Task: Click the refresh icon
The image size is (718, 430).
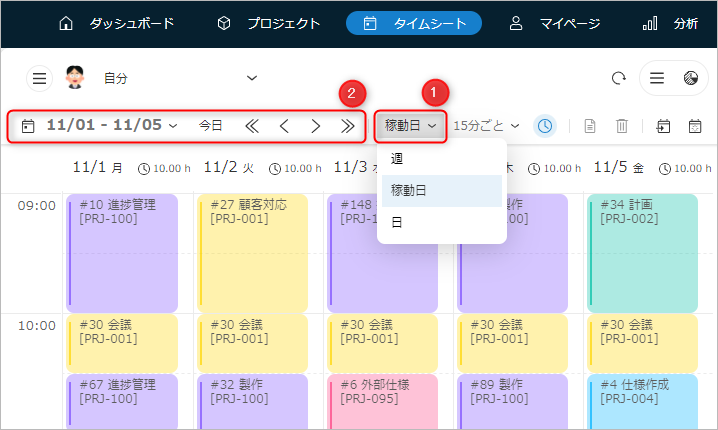Action: click(618, 78)
